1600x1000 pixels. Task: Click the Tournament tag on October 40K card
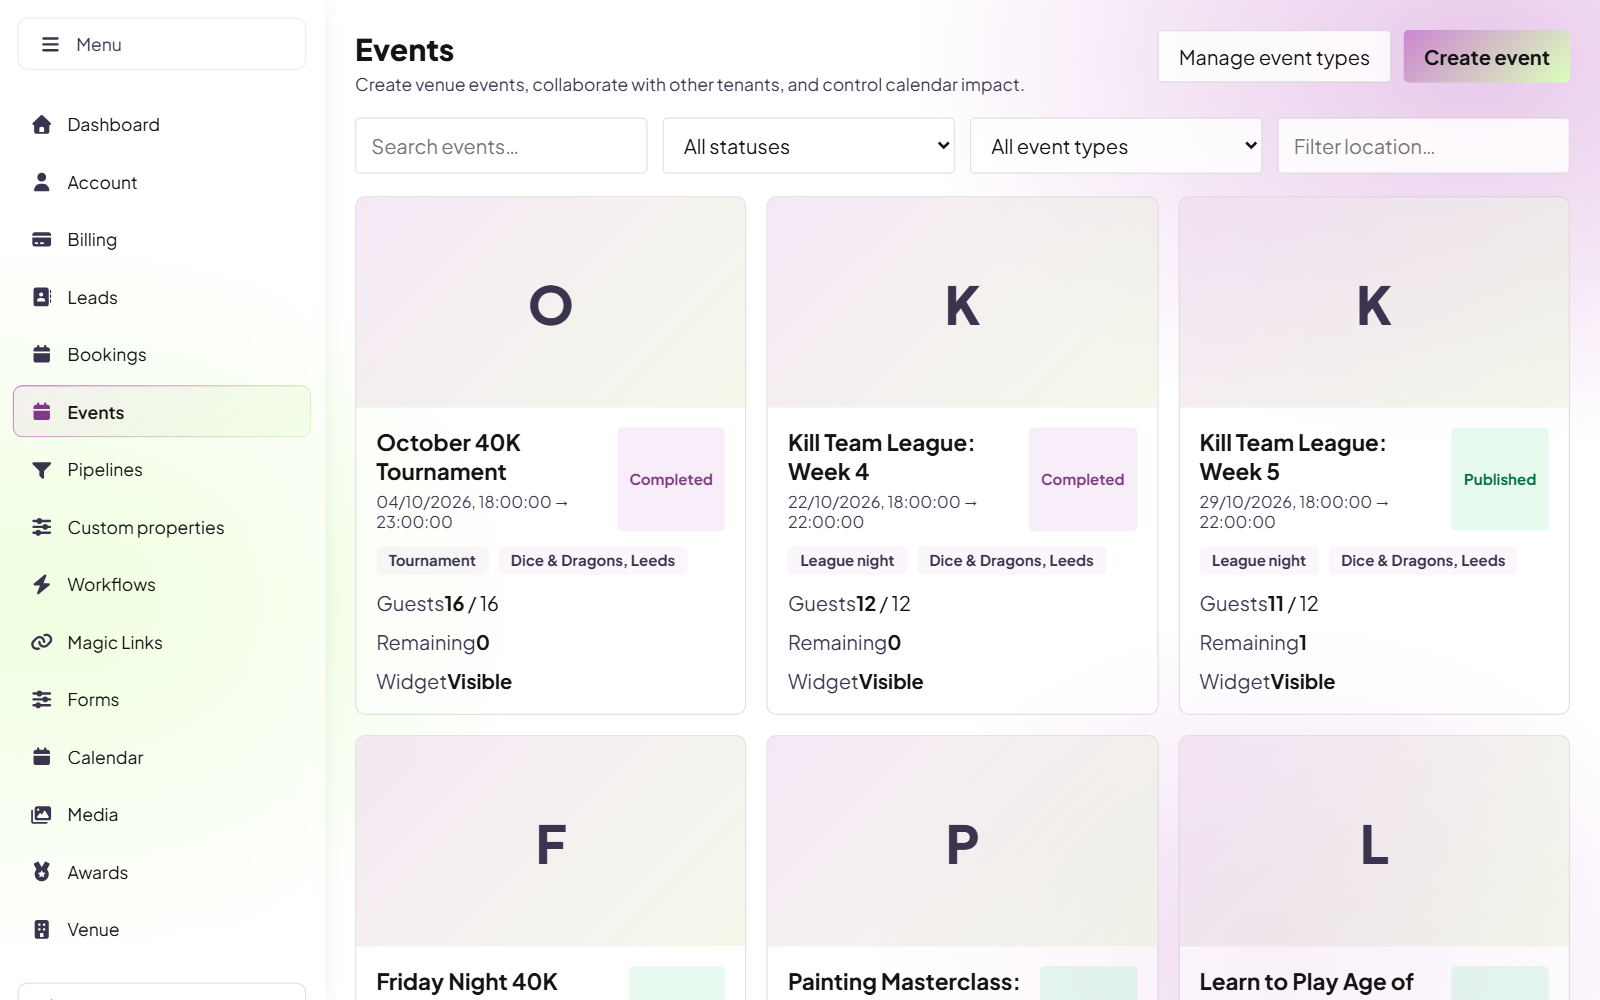pos(432,561)
